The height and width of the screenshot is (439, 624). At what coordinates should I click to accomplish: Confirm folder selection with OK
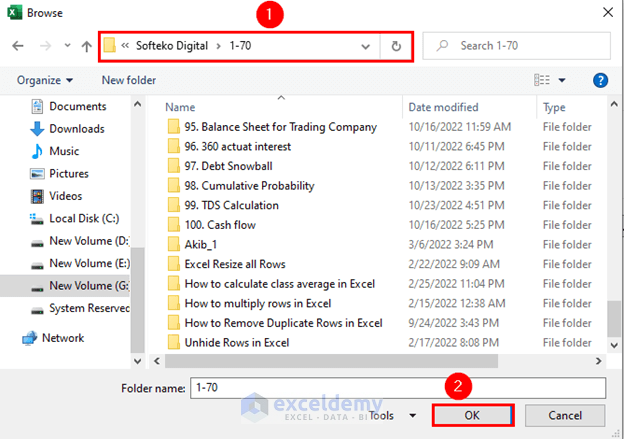473,416
